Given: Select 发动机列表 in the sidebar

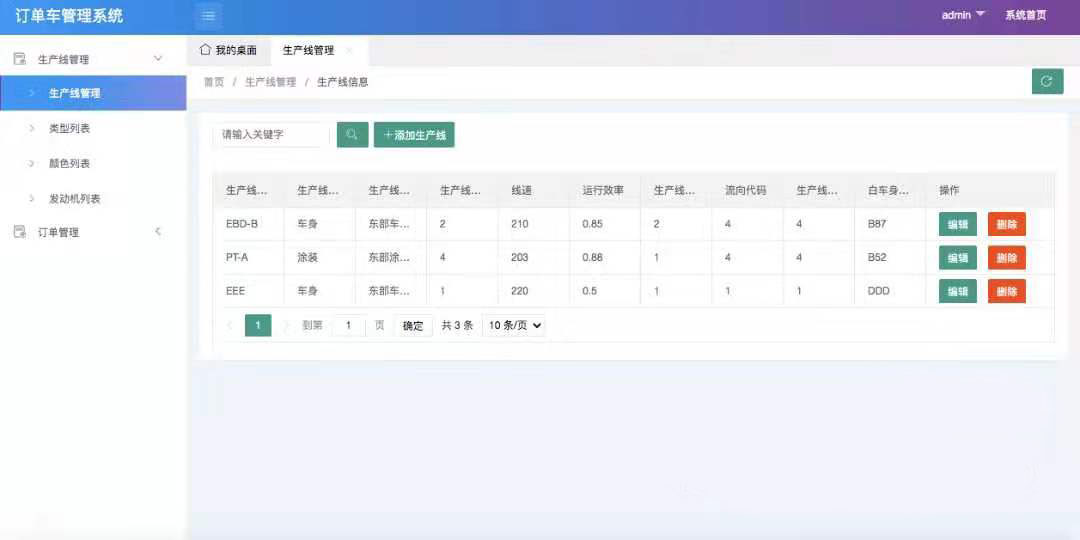Looking at the screenshot, I should point(75,199).
